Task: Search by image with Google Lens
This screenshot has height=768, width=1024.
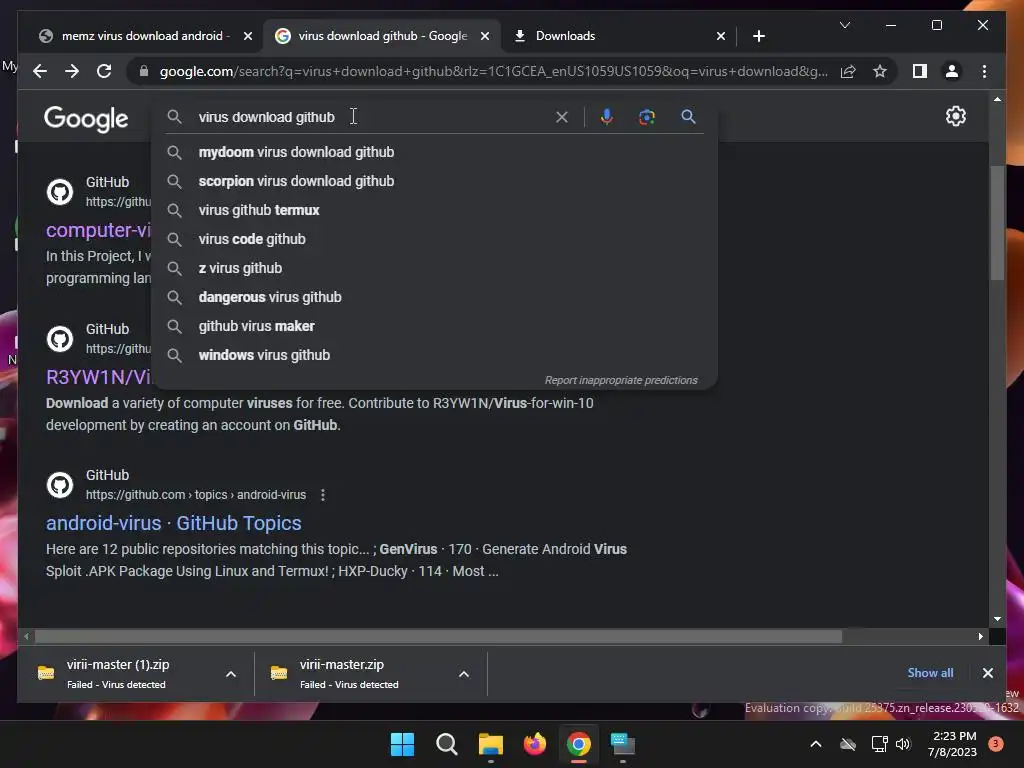Action: click(x=647, y=117)
